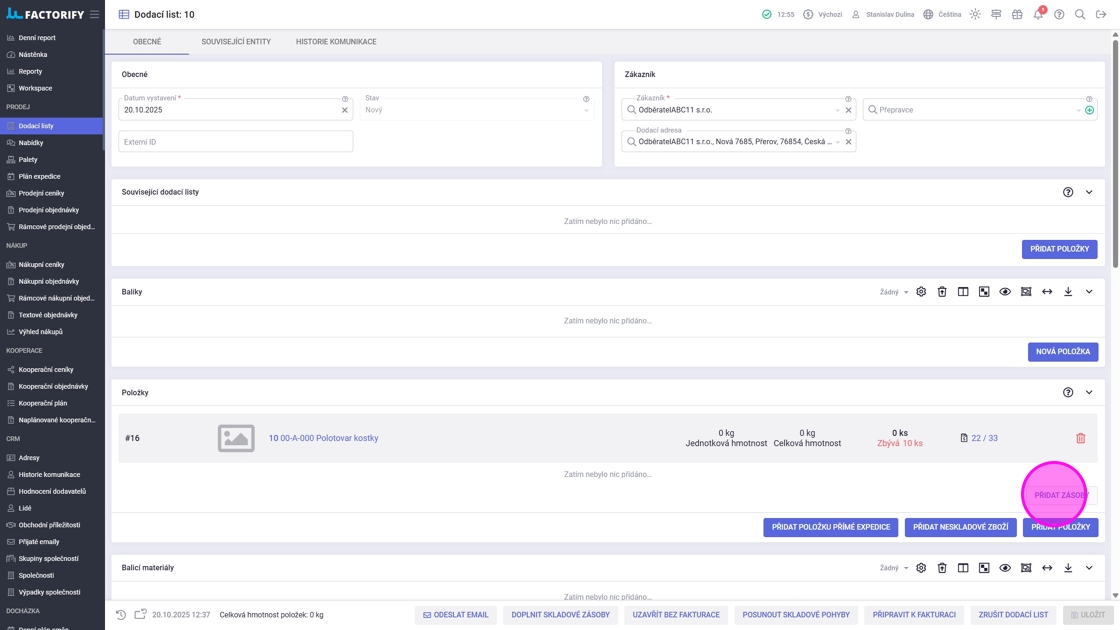Toggle eye visibility in Balicí materiály toolbar
This screenshot has height=630, width=1120.
(x=1005, y=568)
